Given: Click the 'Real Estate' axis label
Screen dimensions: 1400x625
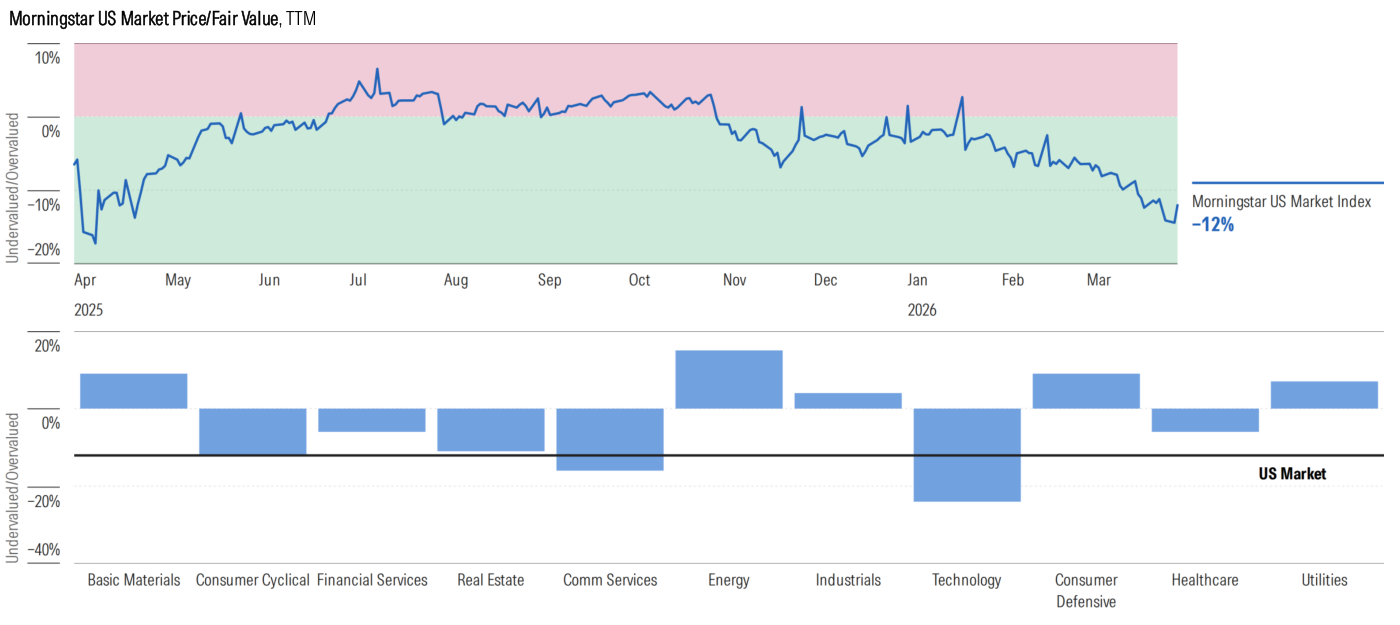Looking at the screenshot, I should point(491,580).
